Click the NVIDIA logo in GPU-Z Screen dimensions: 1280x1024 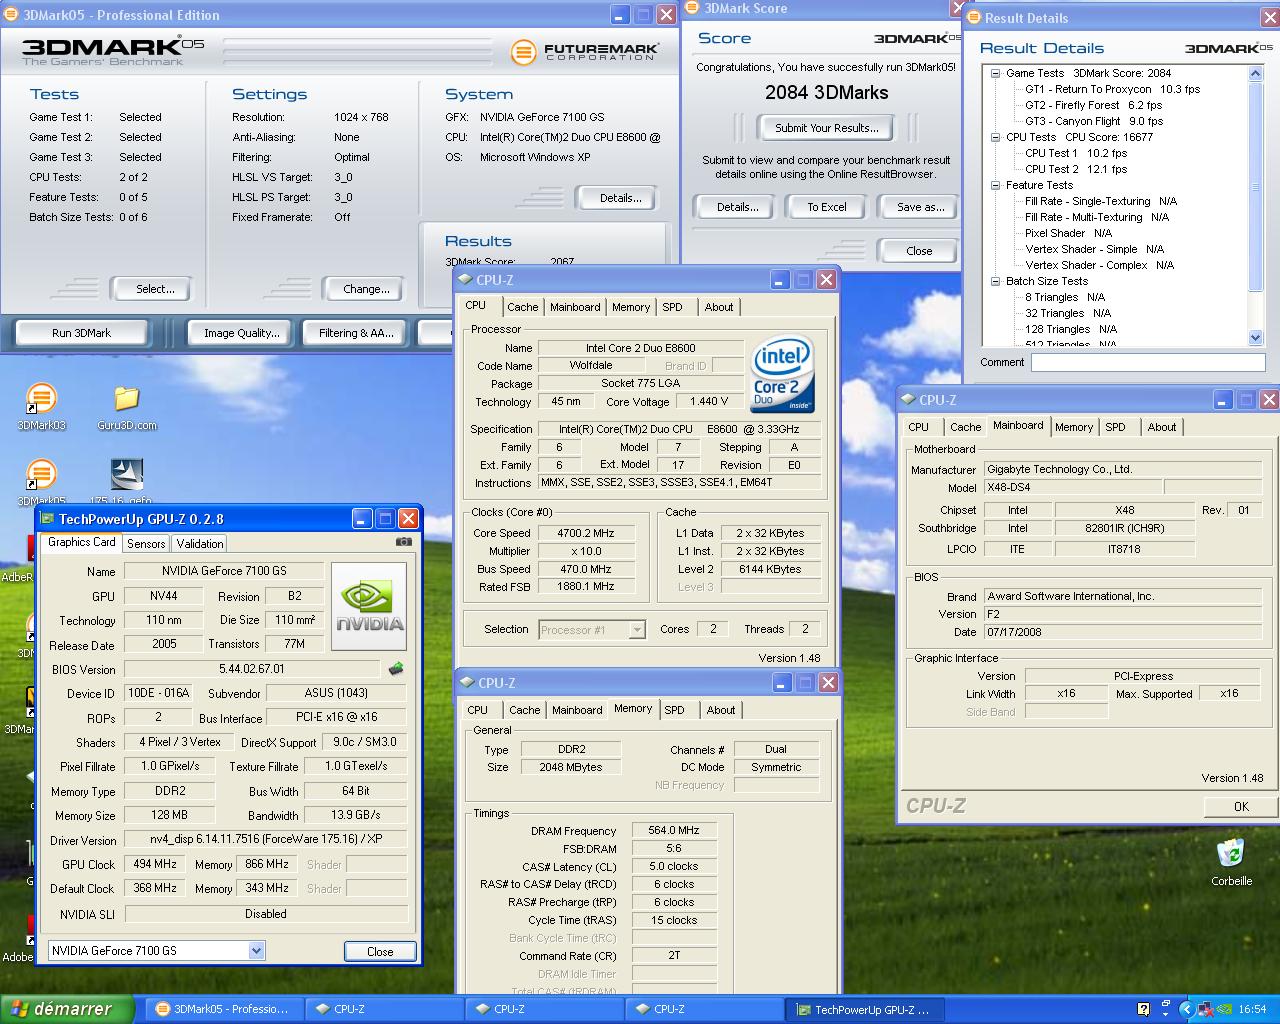(x=369, y=606)
